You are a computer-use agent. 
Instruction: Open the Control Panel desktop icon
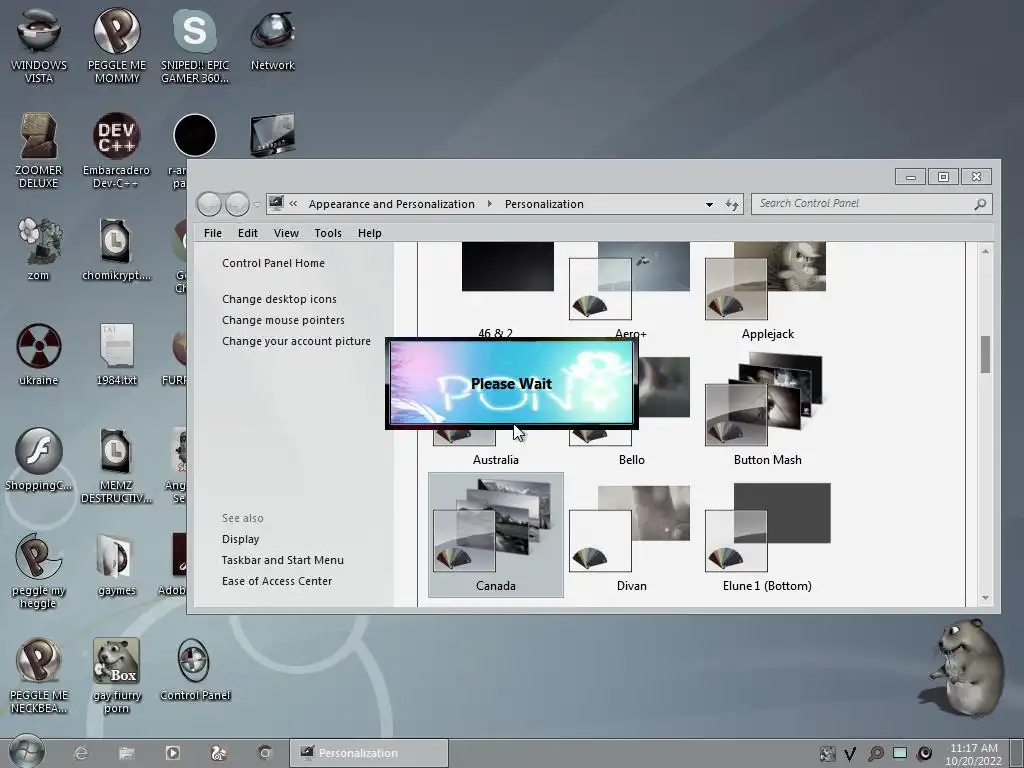click(195, 669)
